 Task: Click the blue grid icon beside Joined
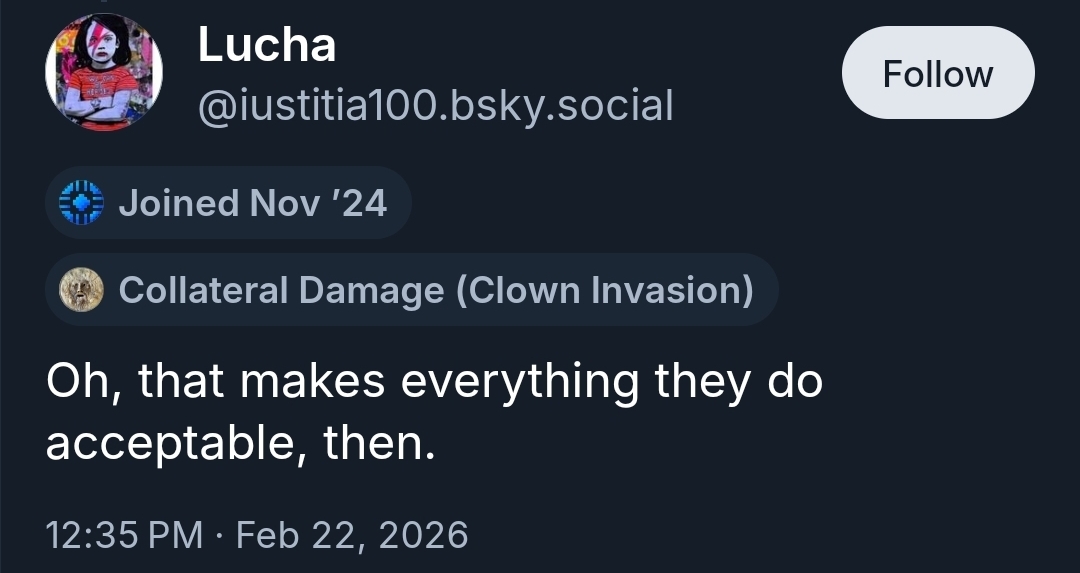[82, 203]
